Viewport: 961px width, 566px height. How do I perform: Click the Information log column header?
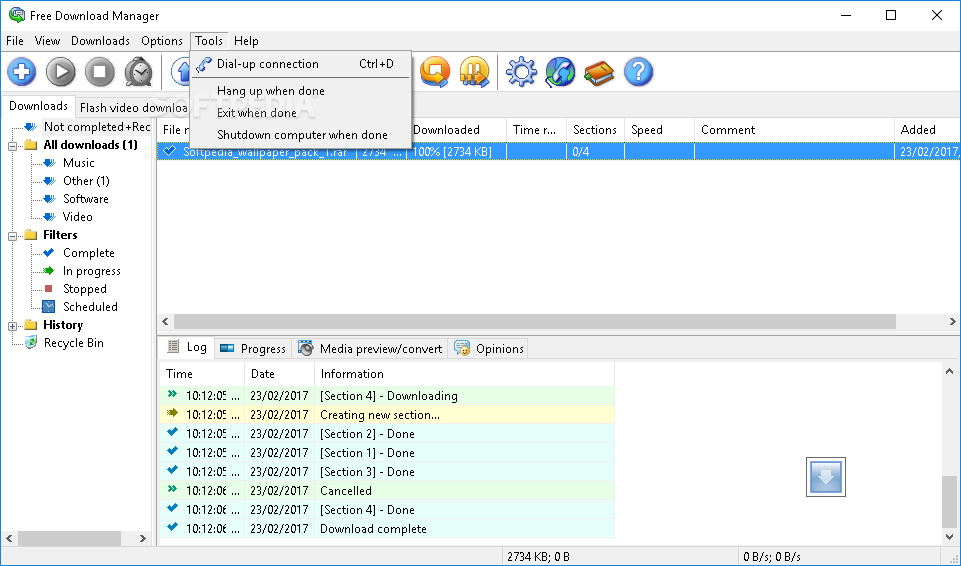464,374
